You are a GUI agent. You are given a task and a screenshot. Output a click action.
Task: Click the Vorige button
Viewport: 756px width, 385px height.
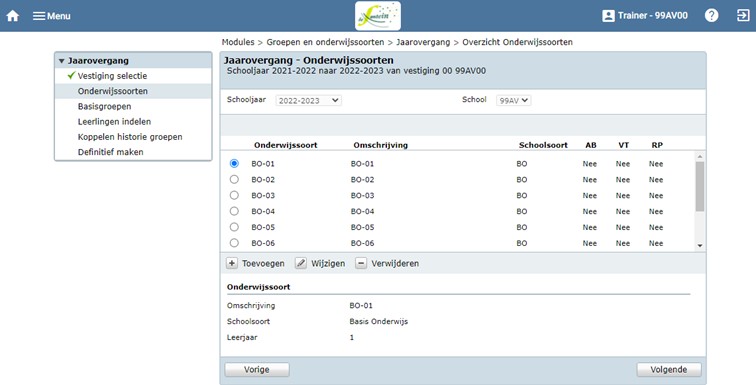tap(256, 370)
